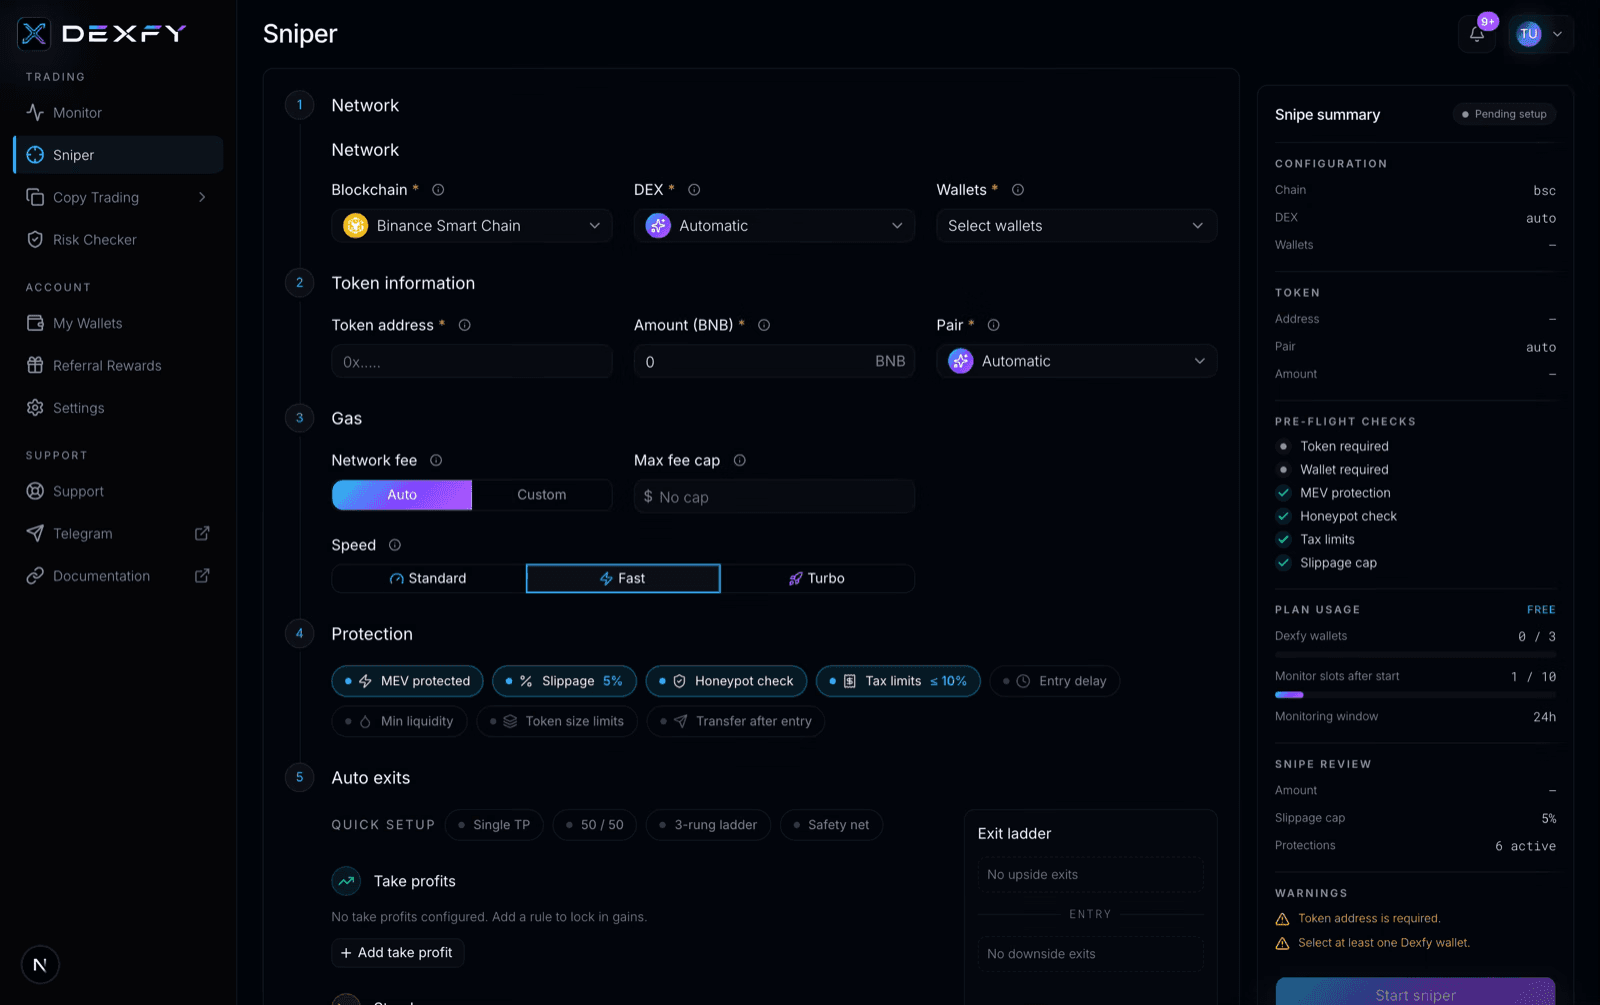Screen dimensions: 1600x1005
Task: Enable Min liquidity protection chip
Action: (399, 721)
